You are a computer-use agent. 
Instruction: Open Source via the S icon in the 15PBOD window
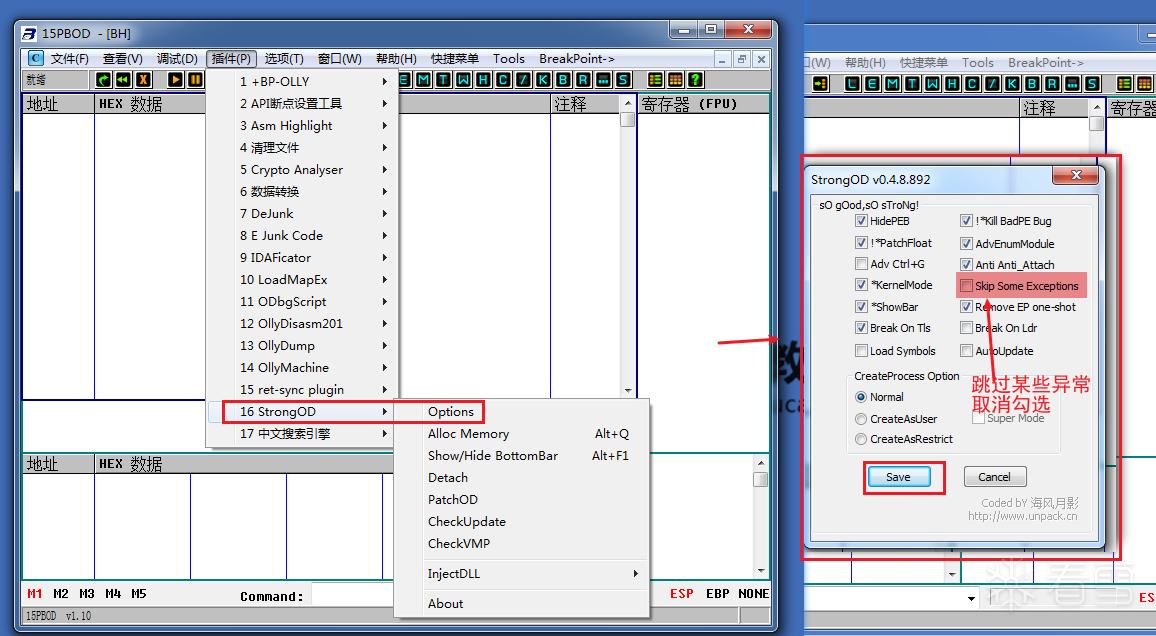click(x=623, y=80)
